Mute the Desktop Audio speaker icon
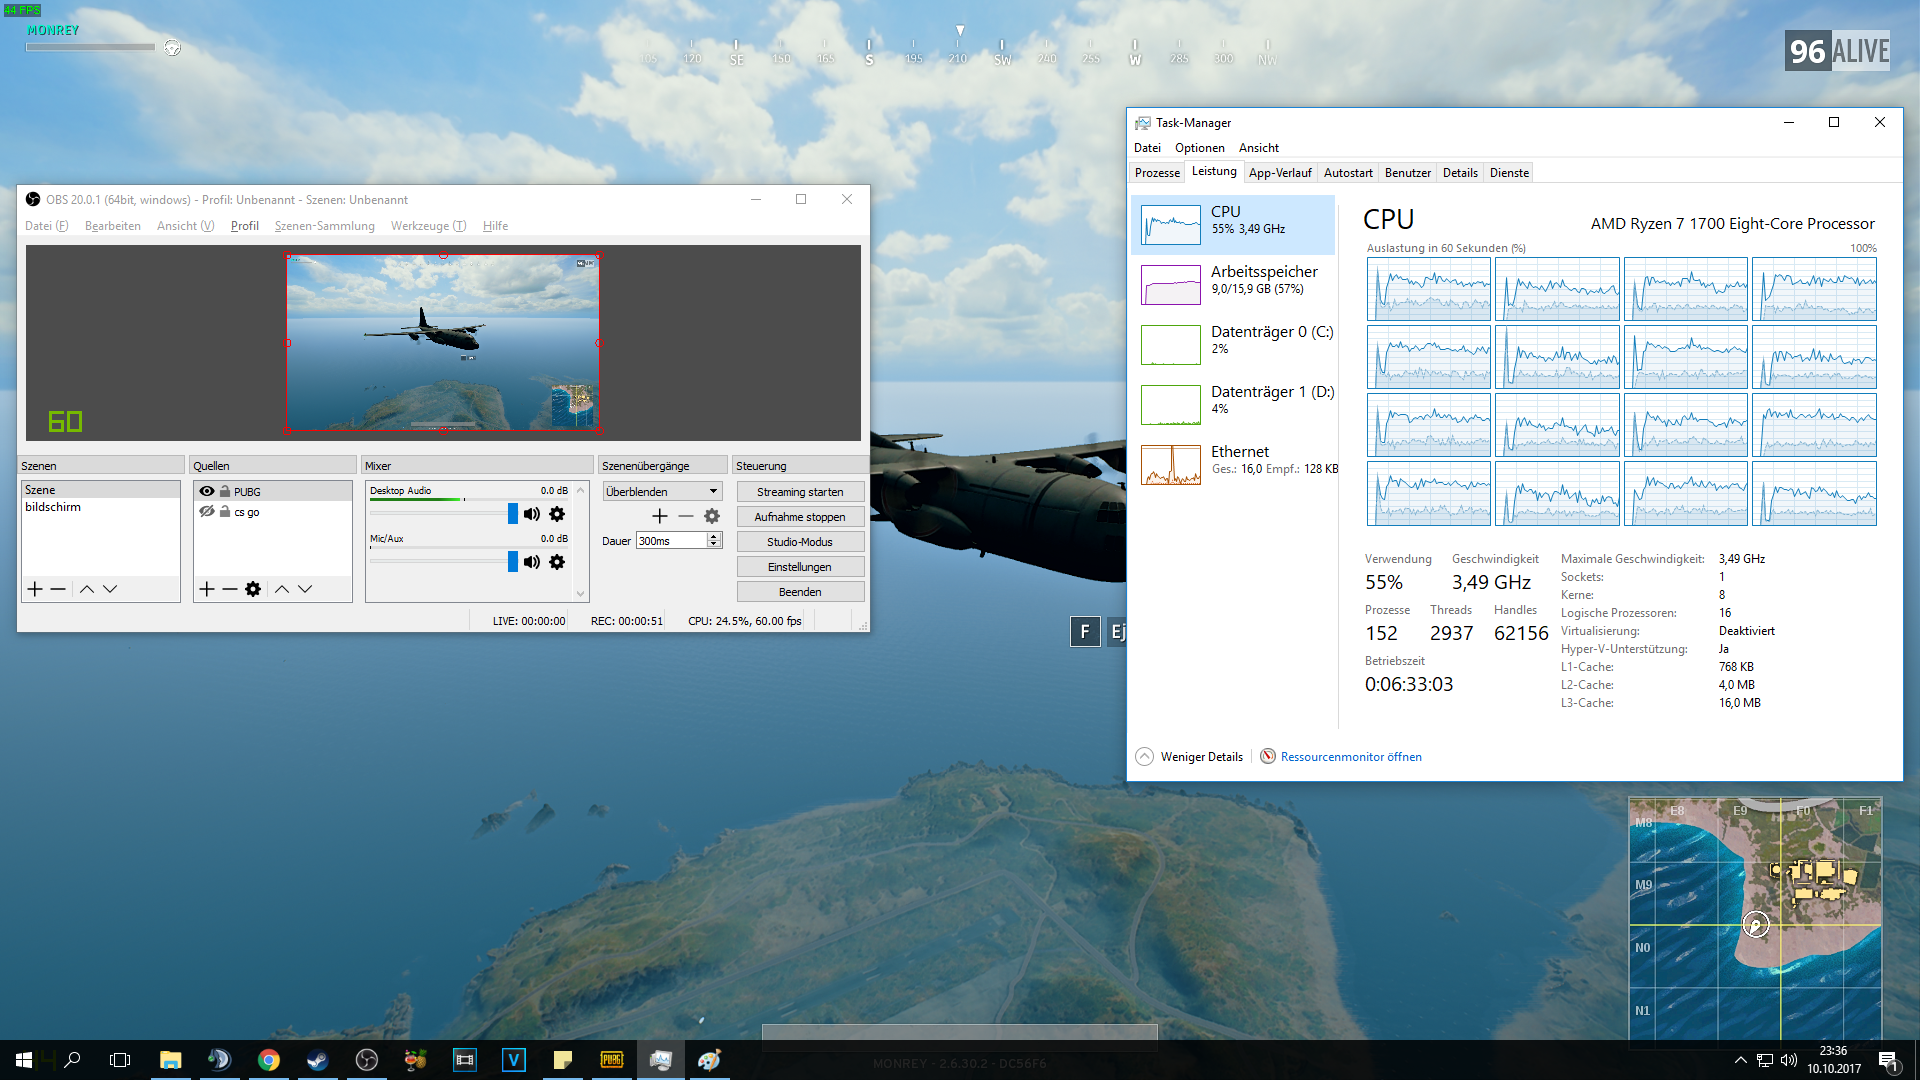The width and height of the screenshot is (1920, 1080). [x=532, y=514]
